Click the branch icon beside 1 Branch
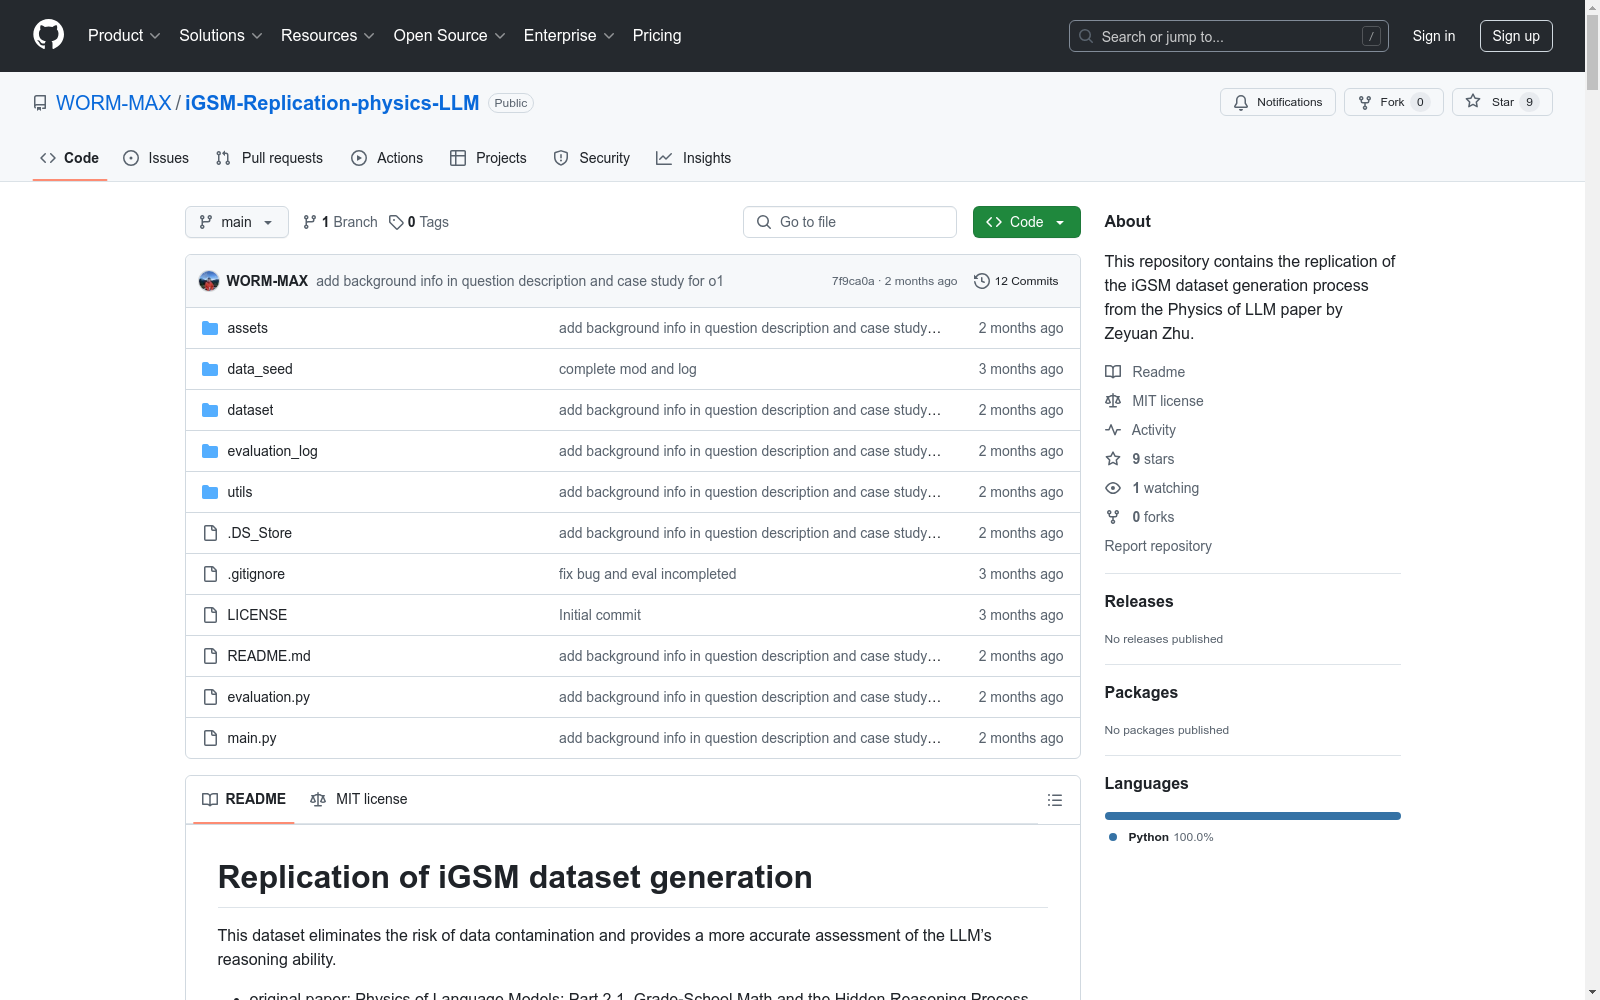Viewport: 1600px width, 1000px height. click(x=310, y=222)
